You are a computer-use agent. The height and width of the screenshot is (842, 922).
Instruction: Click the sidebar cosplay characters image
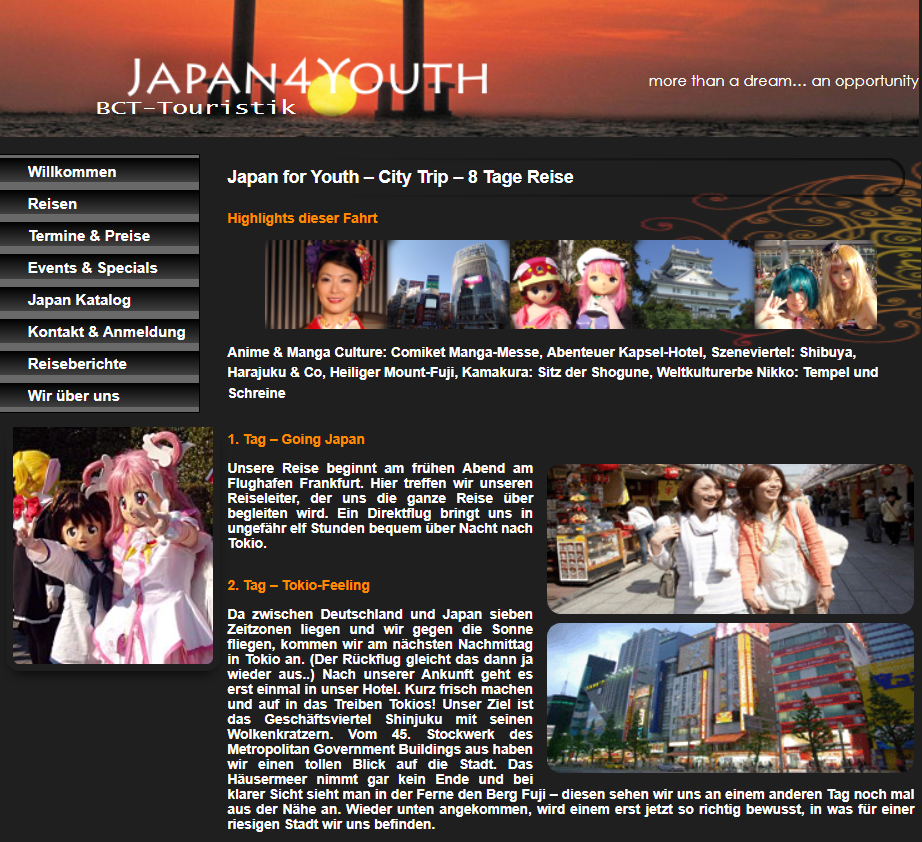pyautogui.click(x=113, y=546)
